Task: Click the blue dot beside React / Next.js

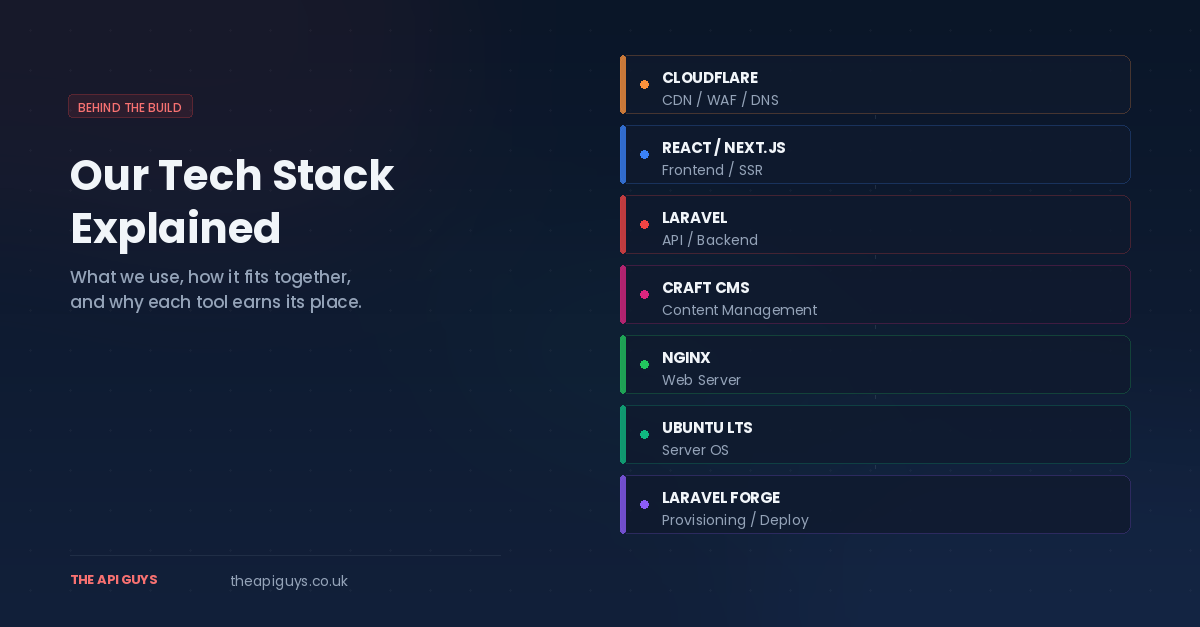Action: 644,155
